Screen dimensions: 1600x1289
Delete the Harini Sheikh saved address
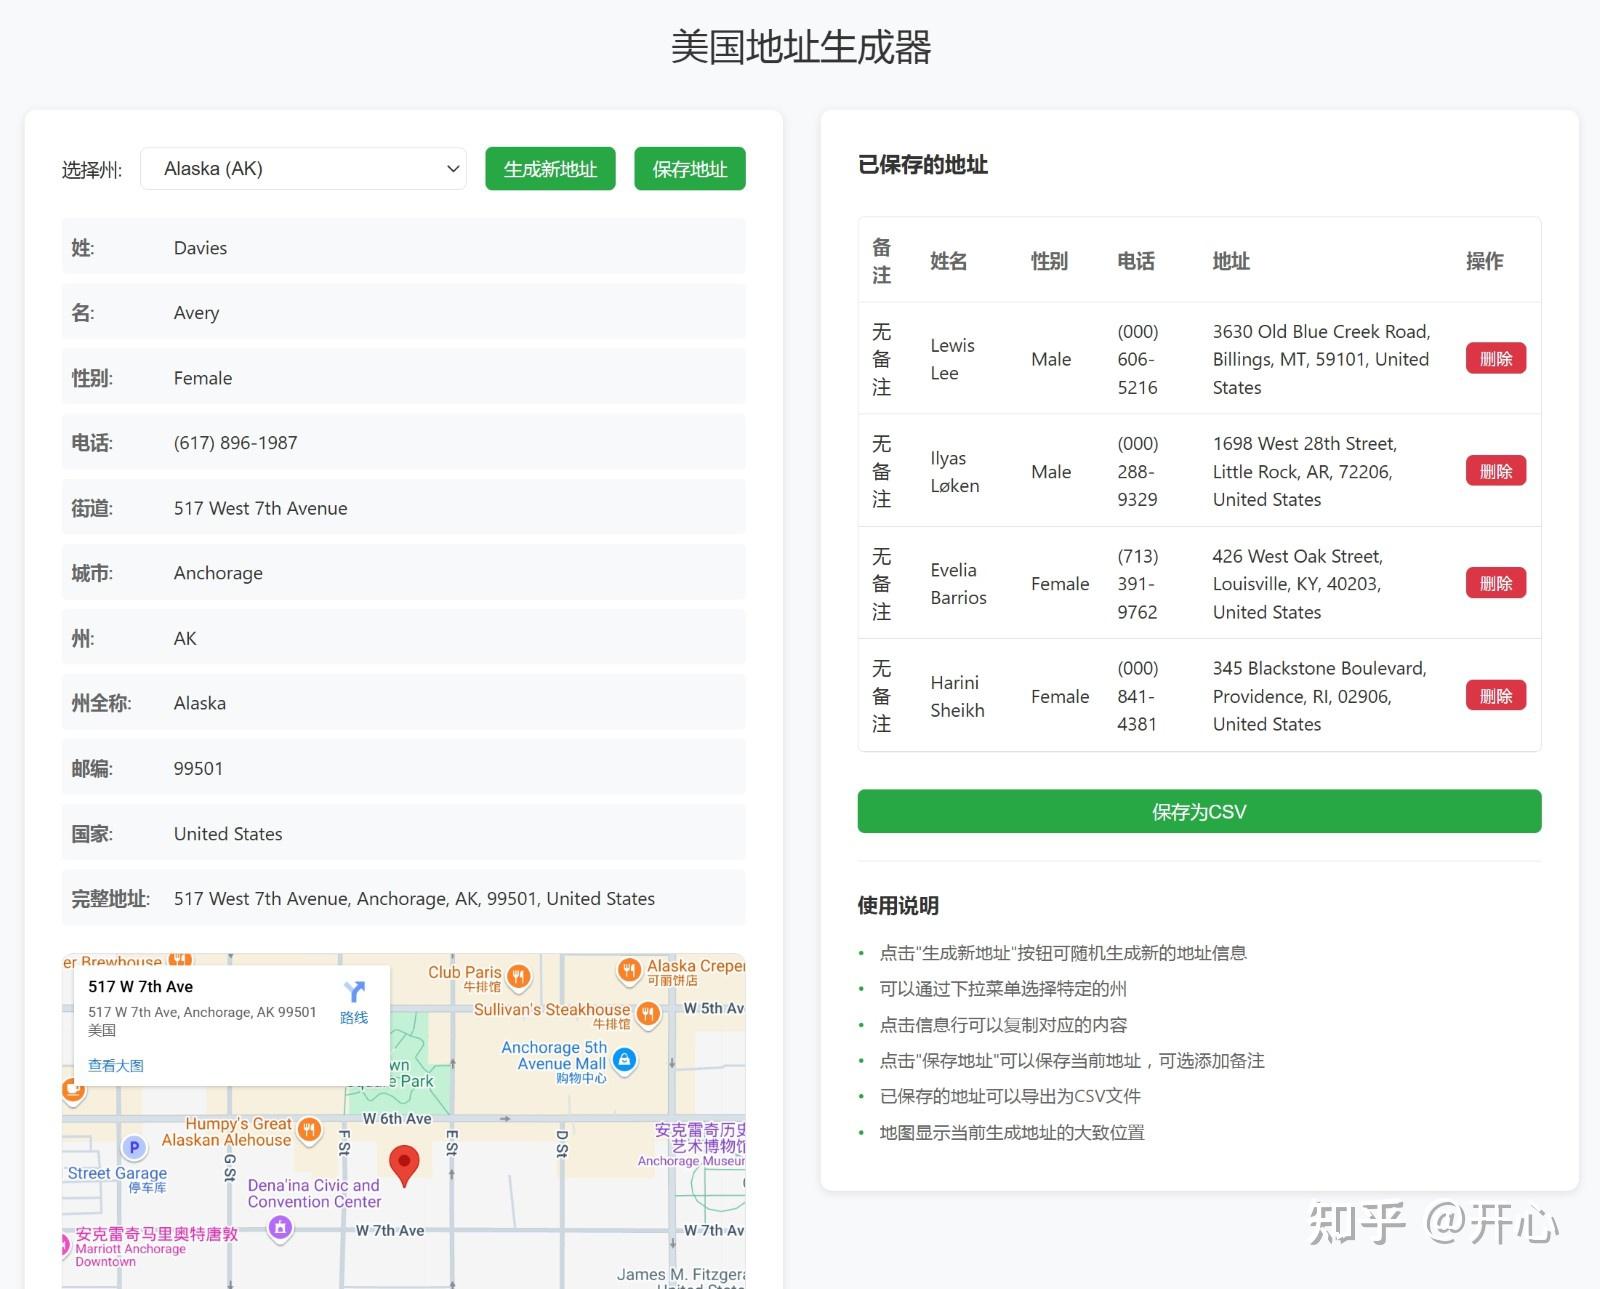(x=1495, y=696)
